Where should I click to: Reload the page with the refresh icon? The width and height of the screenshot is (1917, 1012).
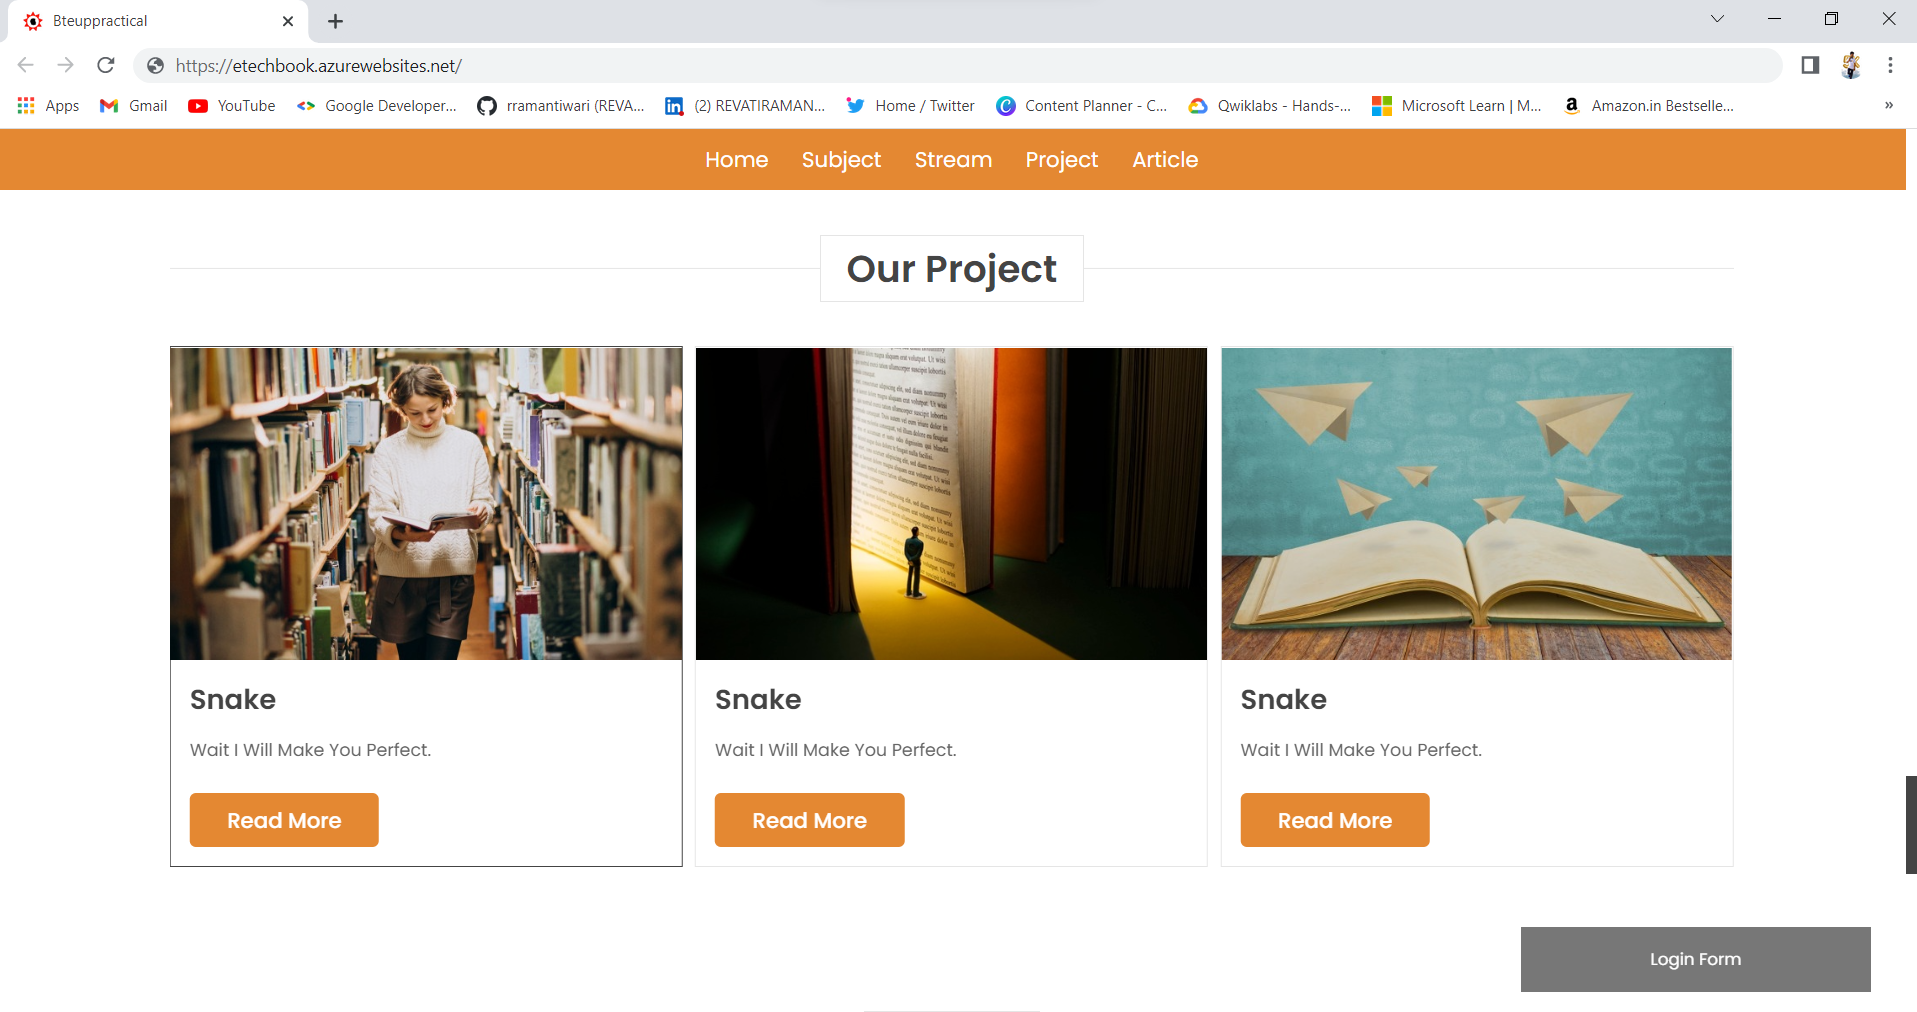tap(106, 65)
